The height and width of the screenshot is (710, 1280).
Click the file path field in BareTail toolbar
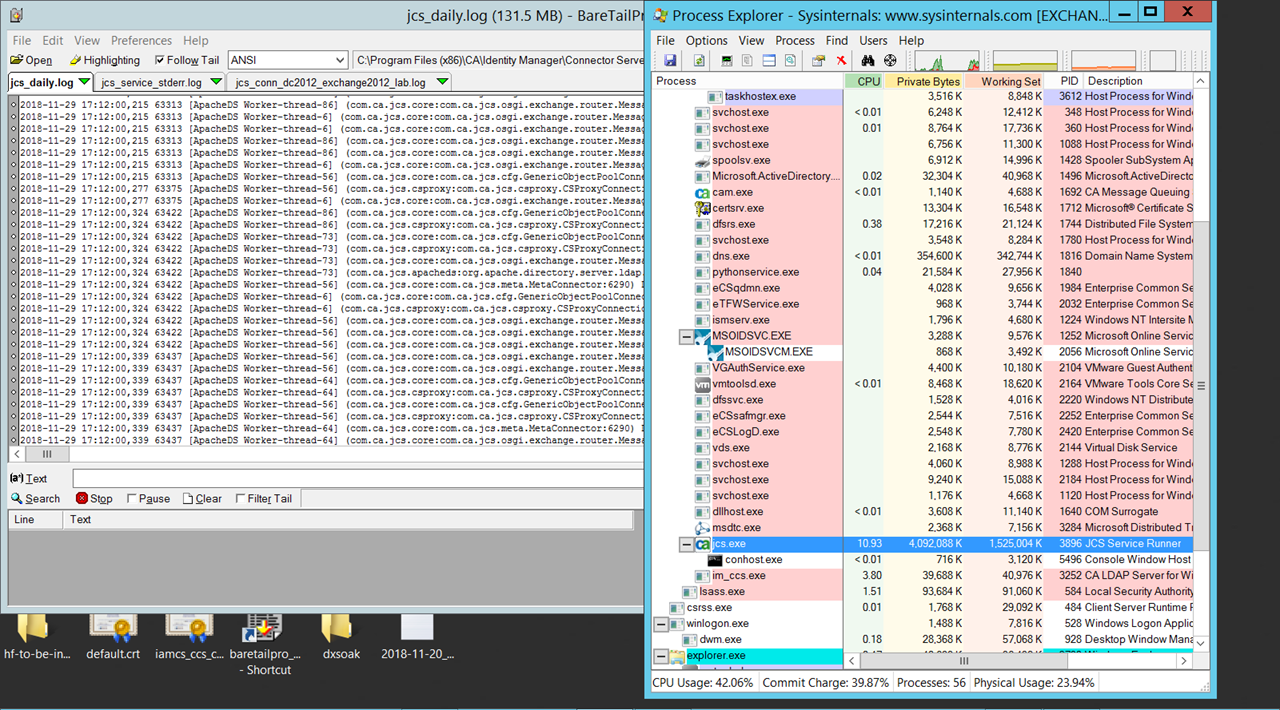pyautogui.click(x=498, y=60)
